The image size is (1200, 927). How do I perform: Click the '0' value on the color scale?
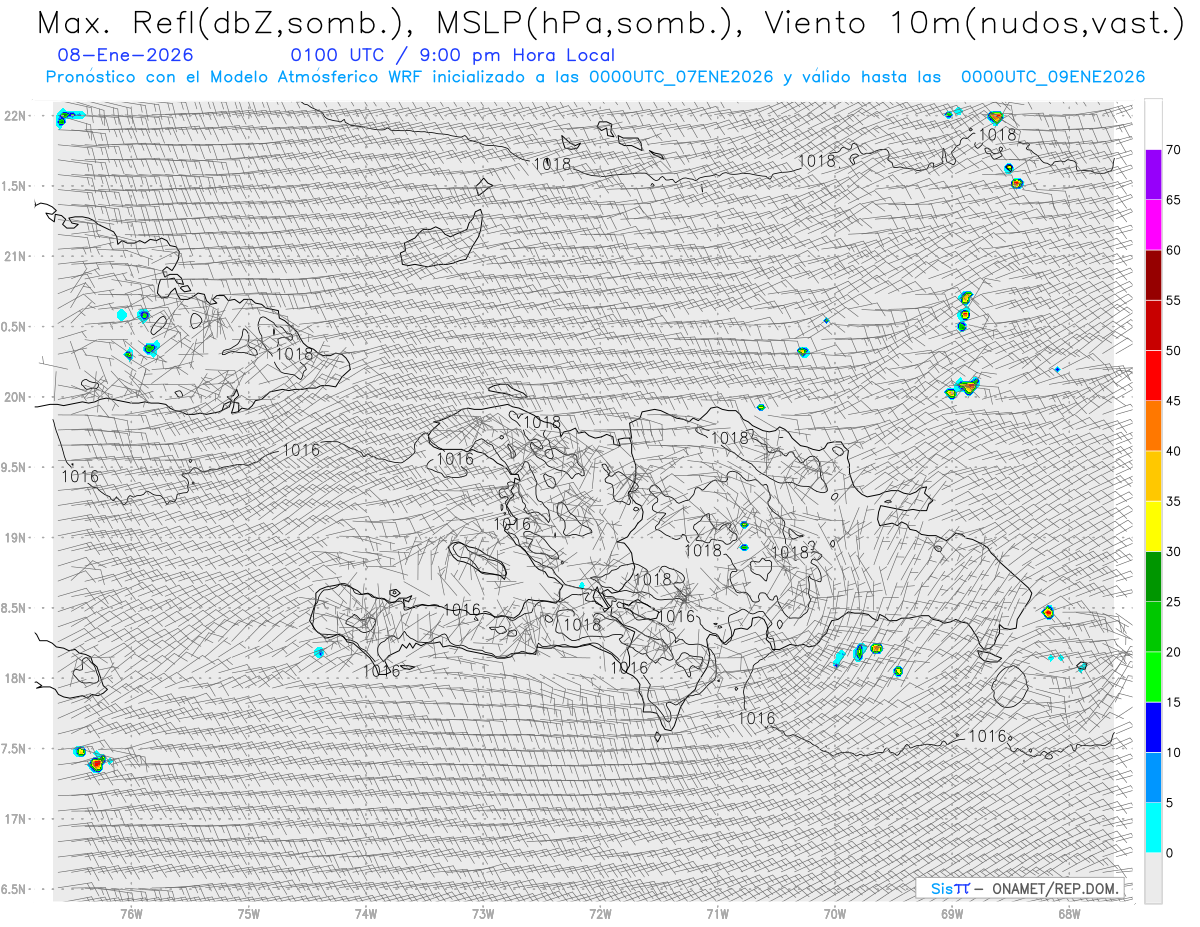(x=1170, y=853)
